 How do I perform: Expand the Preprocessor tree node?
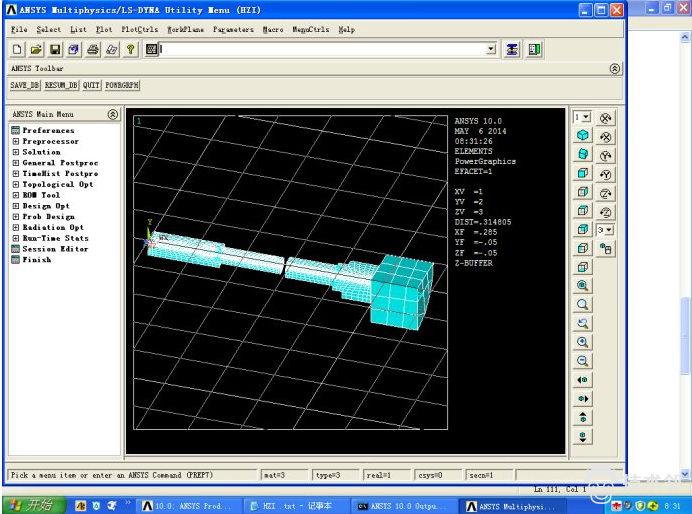click(x=16, y=141)
